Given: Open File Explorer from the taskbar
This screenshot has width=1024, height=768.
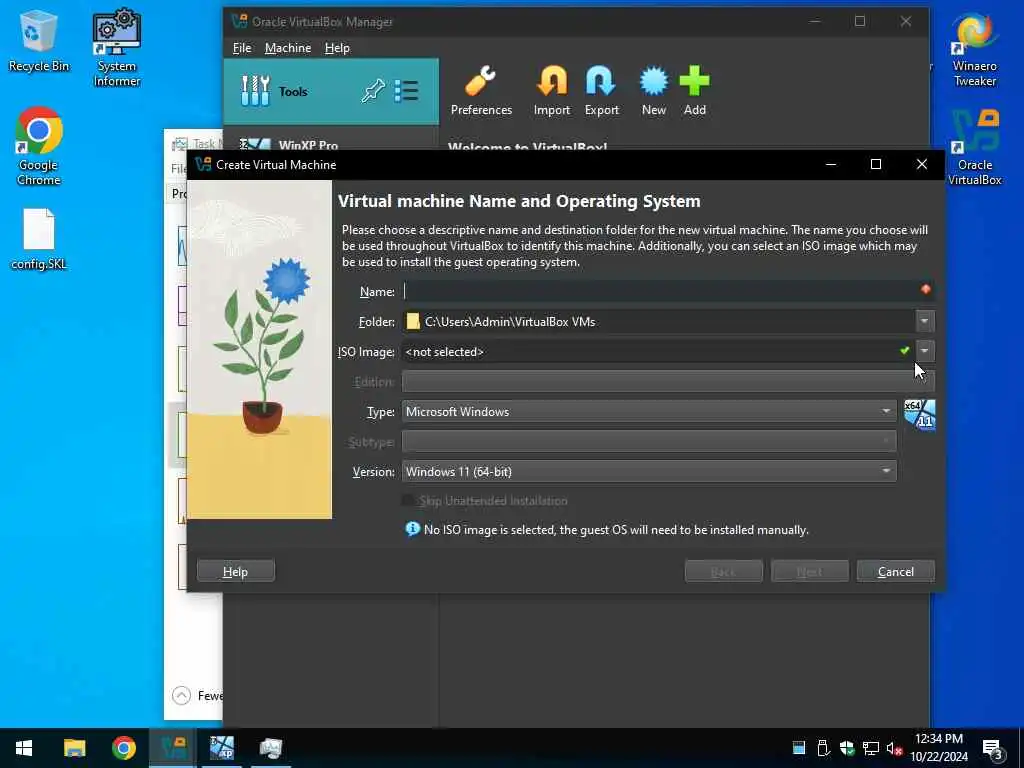Looking at the screenshot, I should [74, 748].
